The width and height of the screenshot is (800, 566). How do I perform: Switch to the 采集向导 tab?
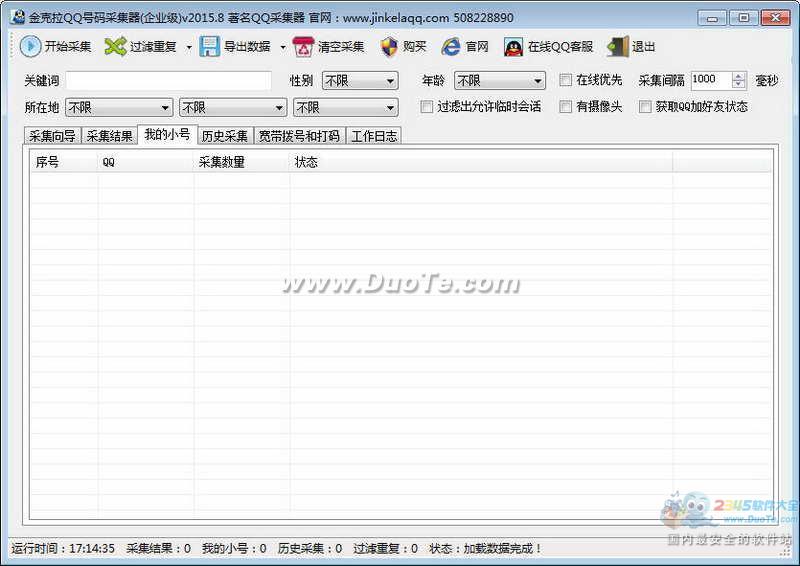click(x=53, y=136)
